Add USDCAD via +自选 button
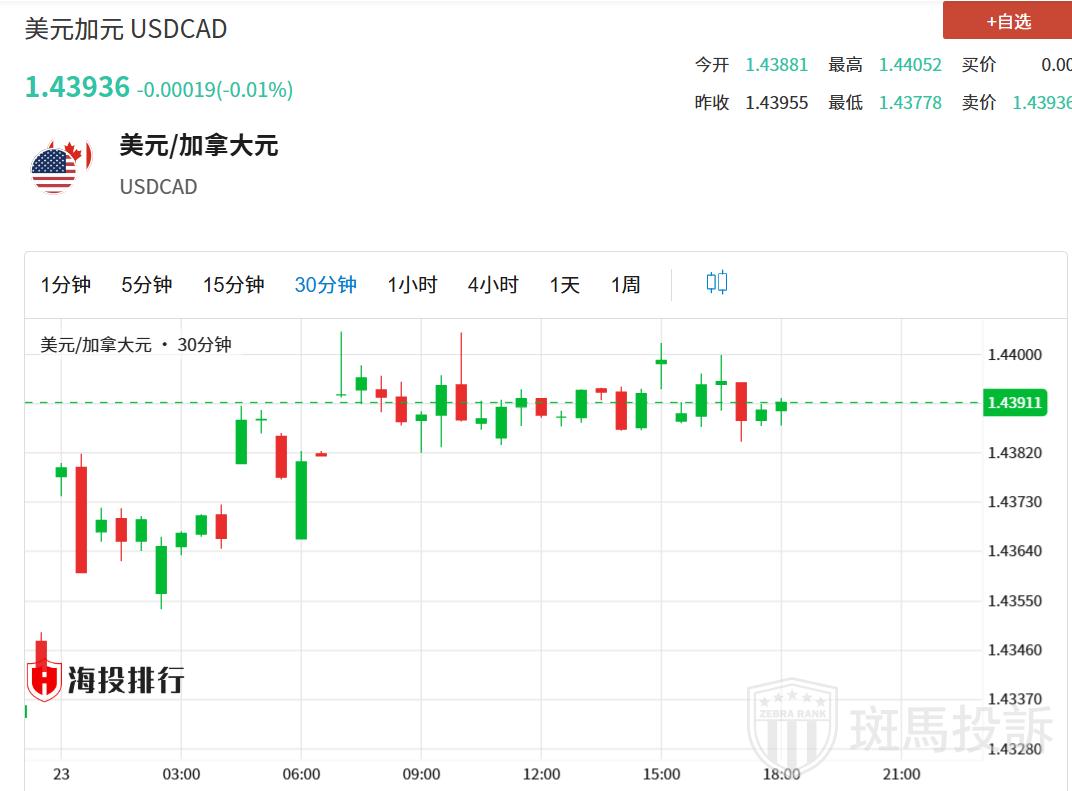Image resolution: width=1072 pixels, height=791 pixels. point(1007,21)
